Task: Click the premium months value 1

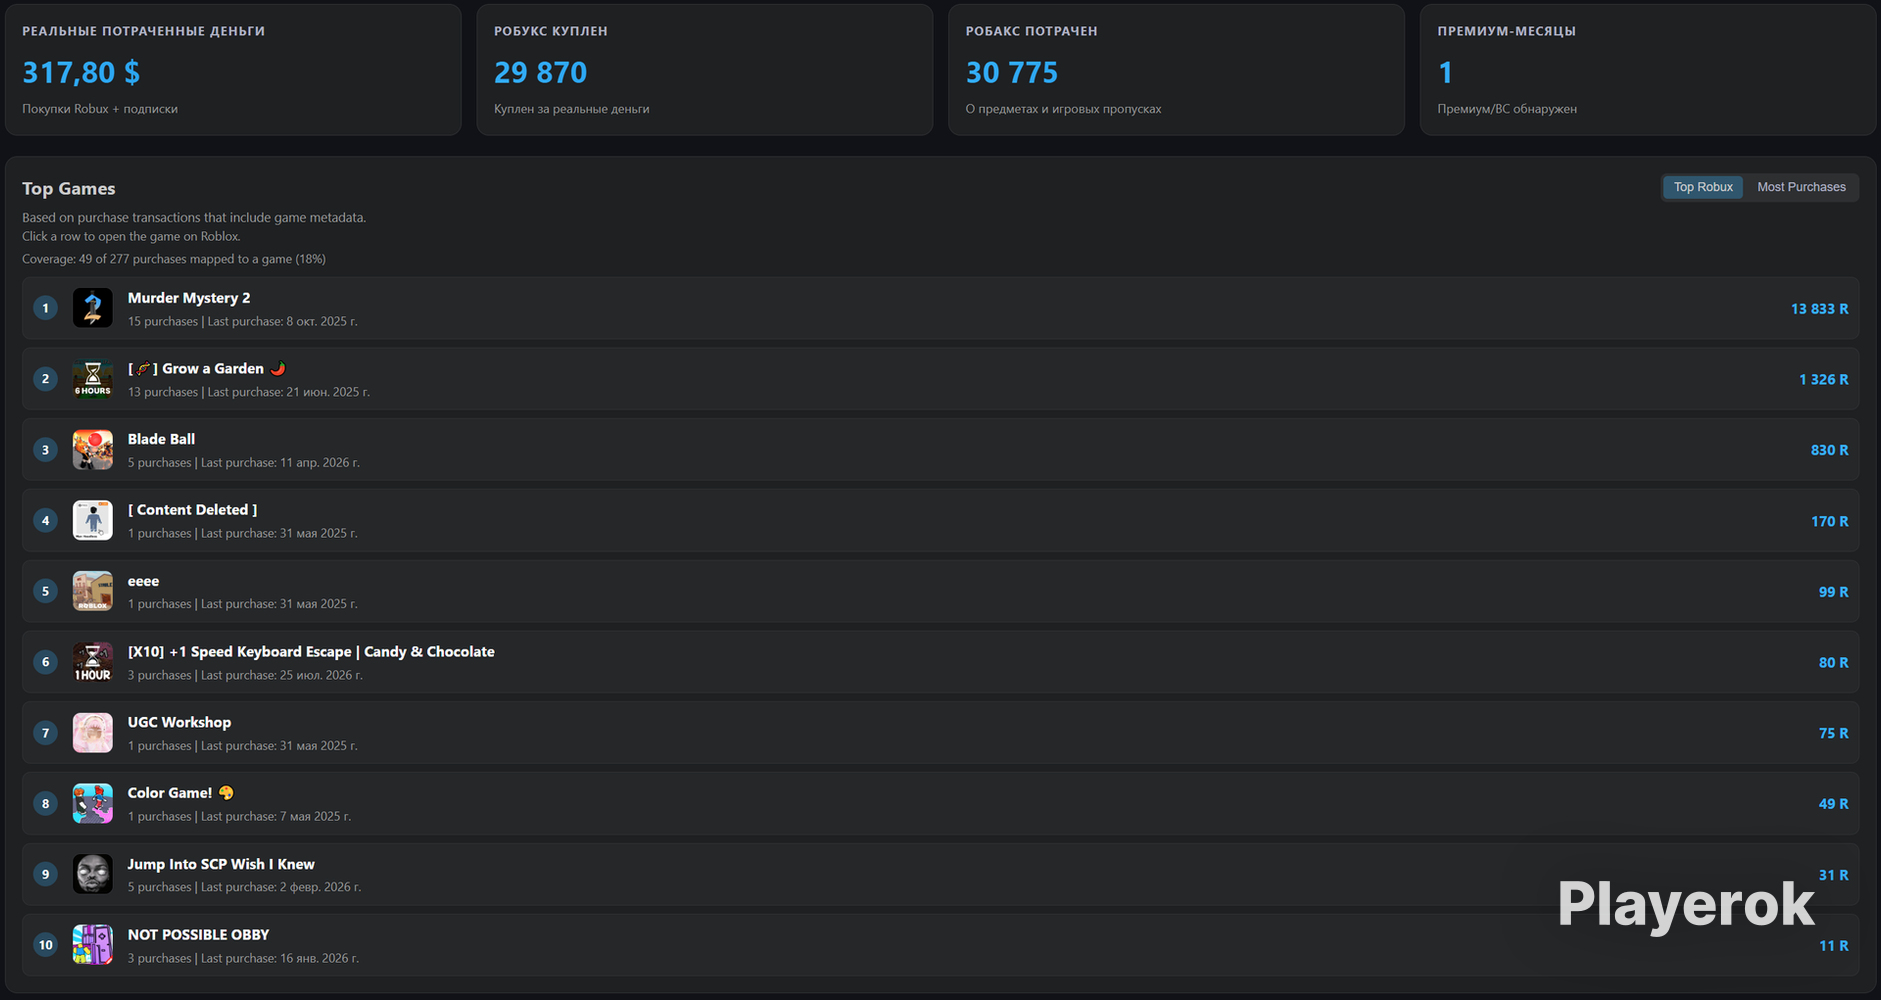Action: click(x=1445, y=72)
